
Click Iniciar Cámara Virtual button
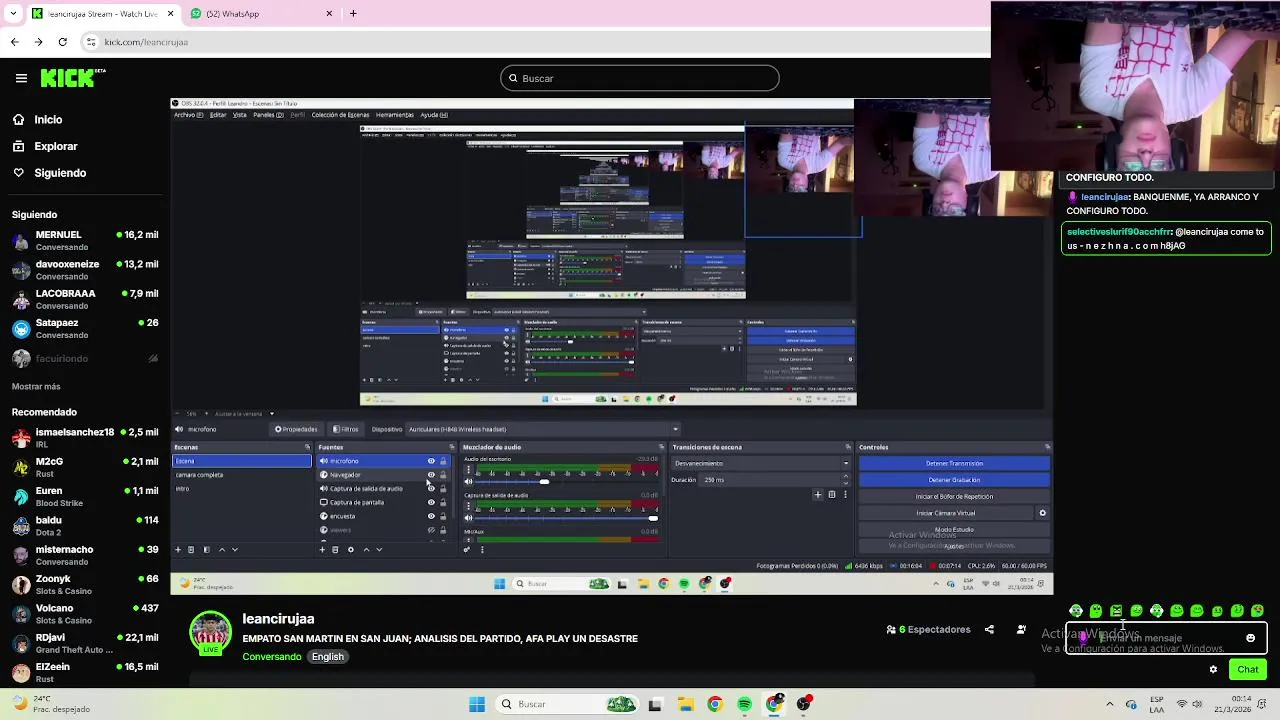point(945,513)
